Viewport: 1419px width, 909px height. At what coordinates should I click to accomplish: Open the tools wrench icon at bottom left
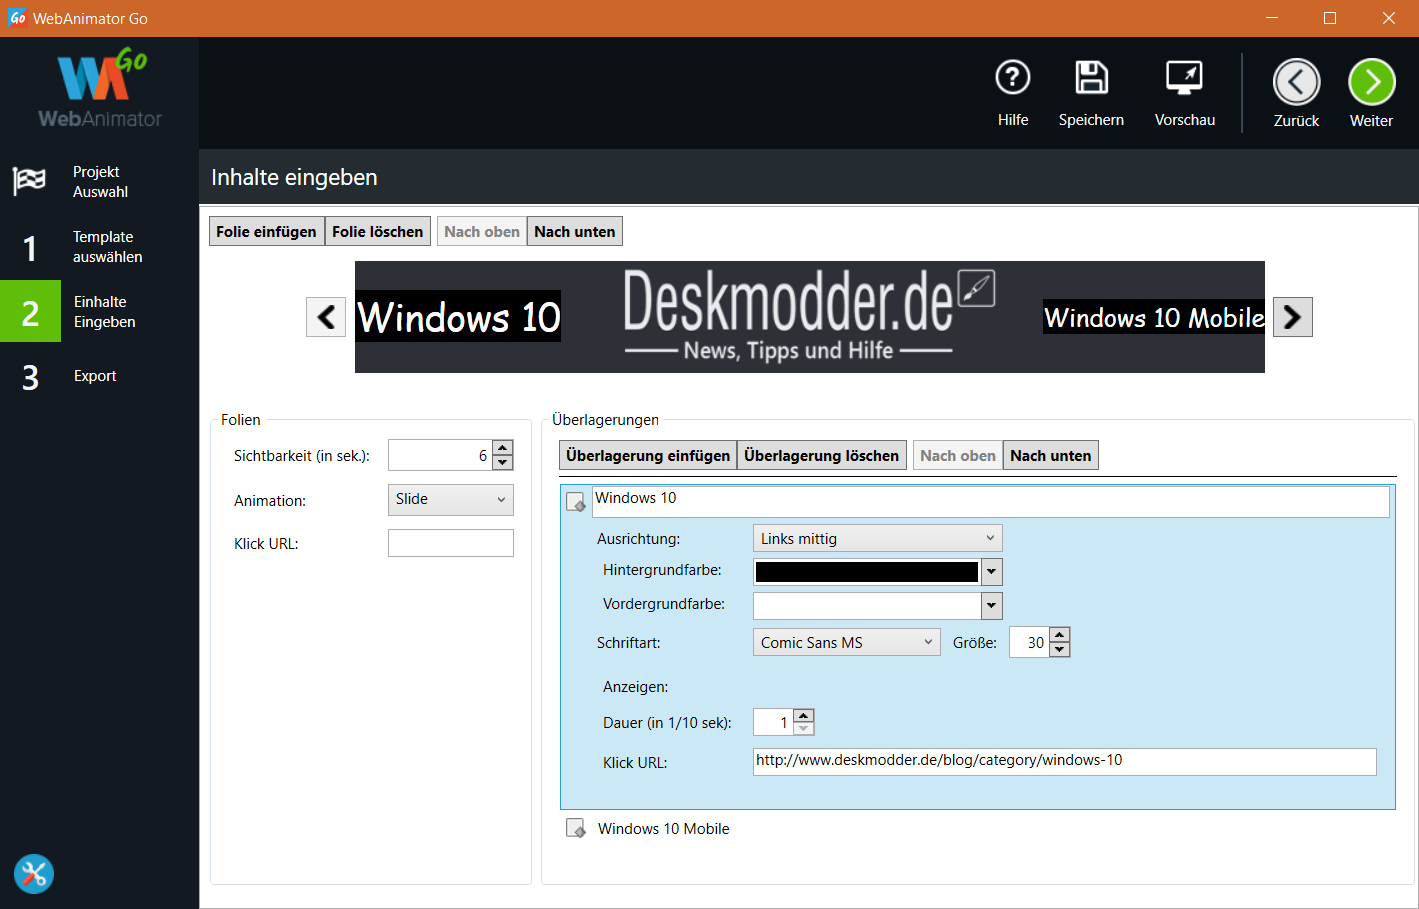[34, 874]
